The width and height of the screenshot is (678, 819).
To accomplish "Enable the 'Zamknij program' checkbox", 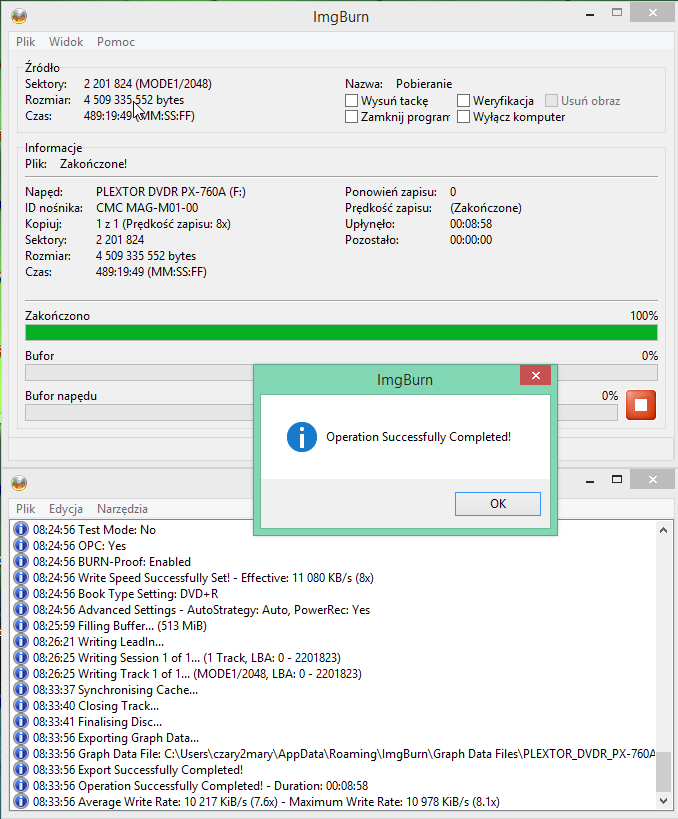I will 352,117.
